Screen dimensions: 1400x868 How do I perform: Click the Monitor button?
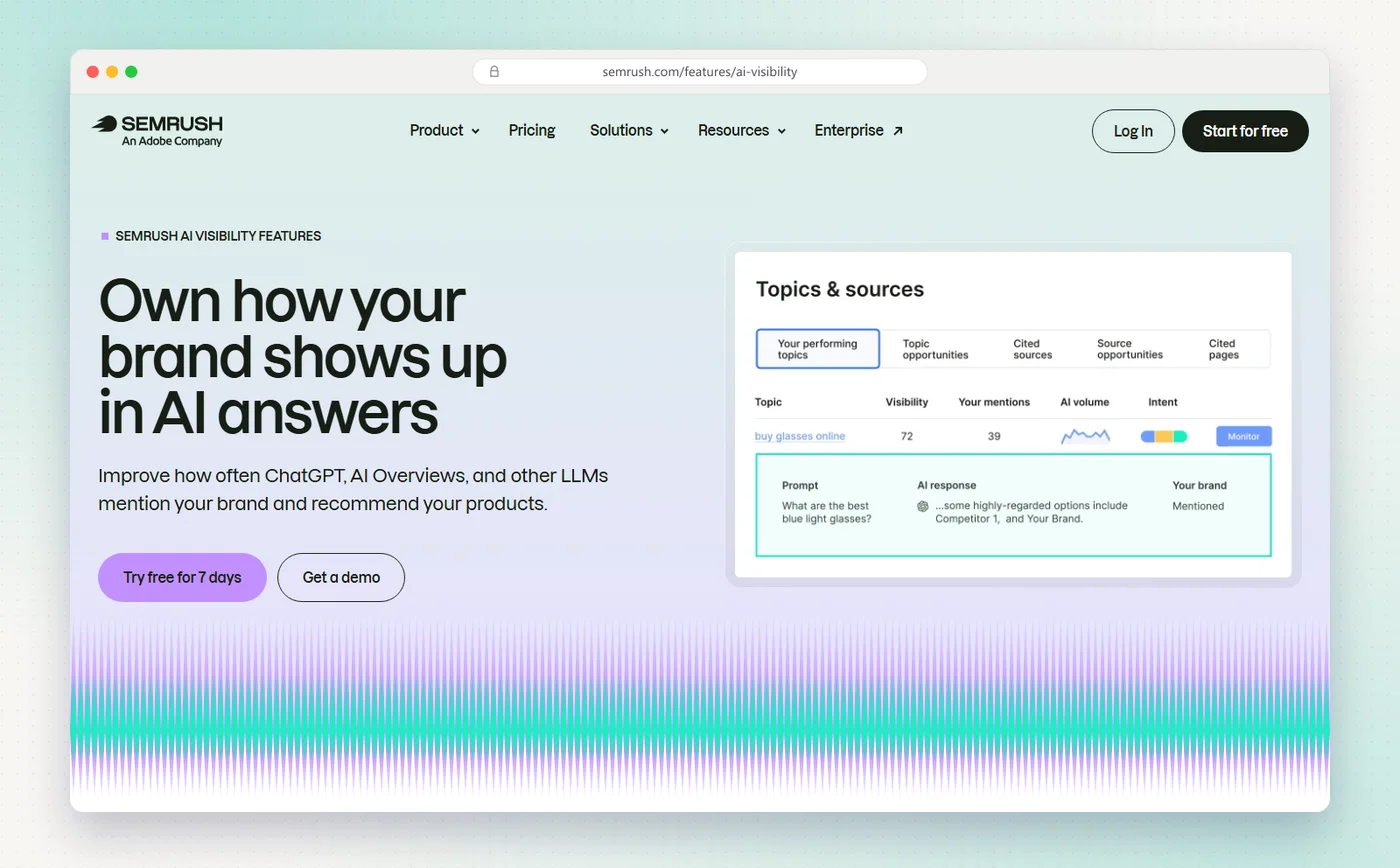(1244, 436)
